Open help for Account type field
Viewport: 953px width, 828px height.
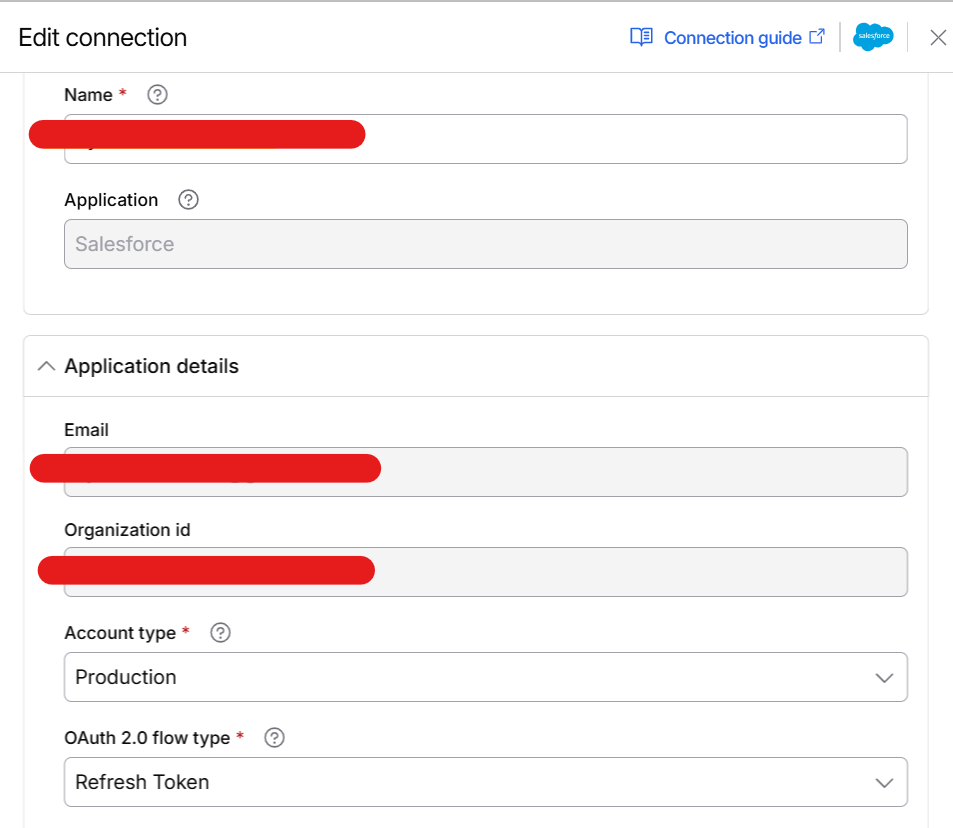click(219, 632)
